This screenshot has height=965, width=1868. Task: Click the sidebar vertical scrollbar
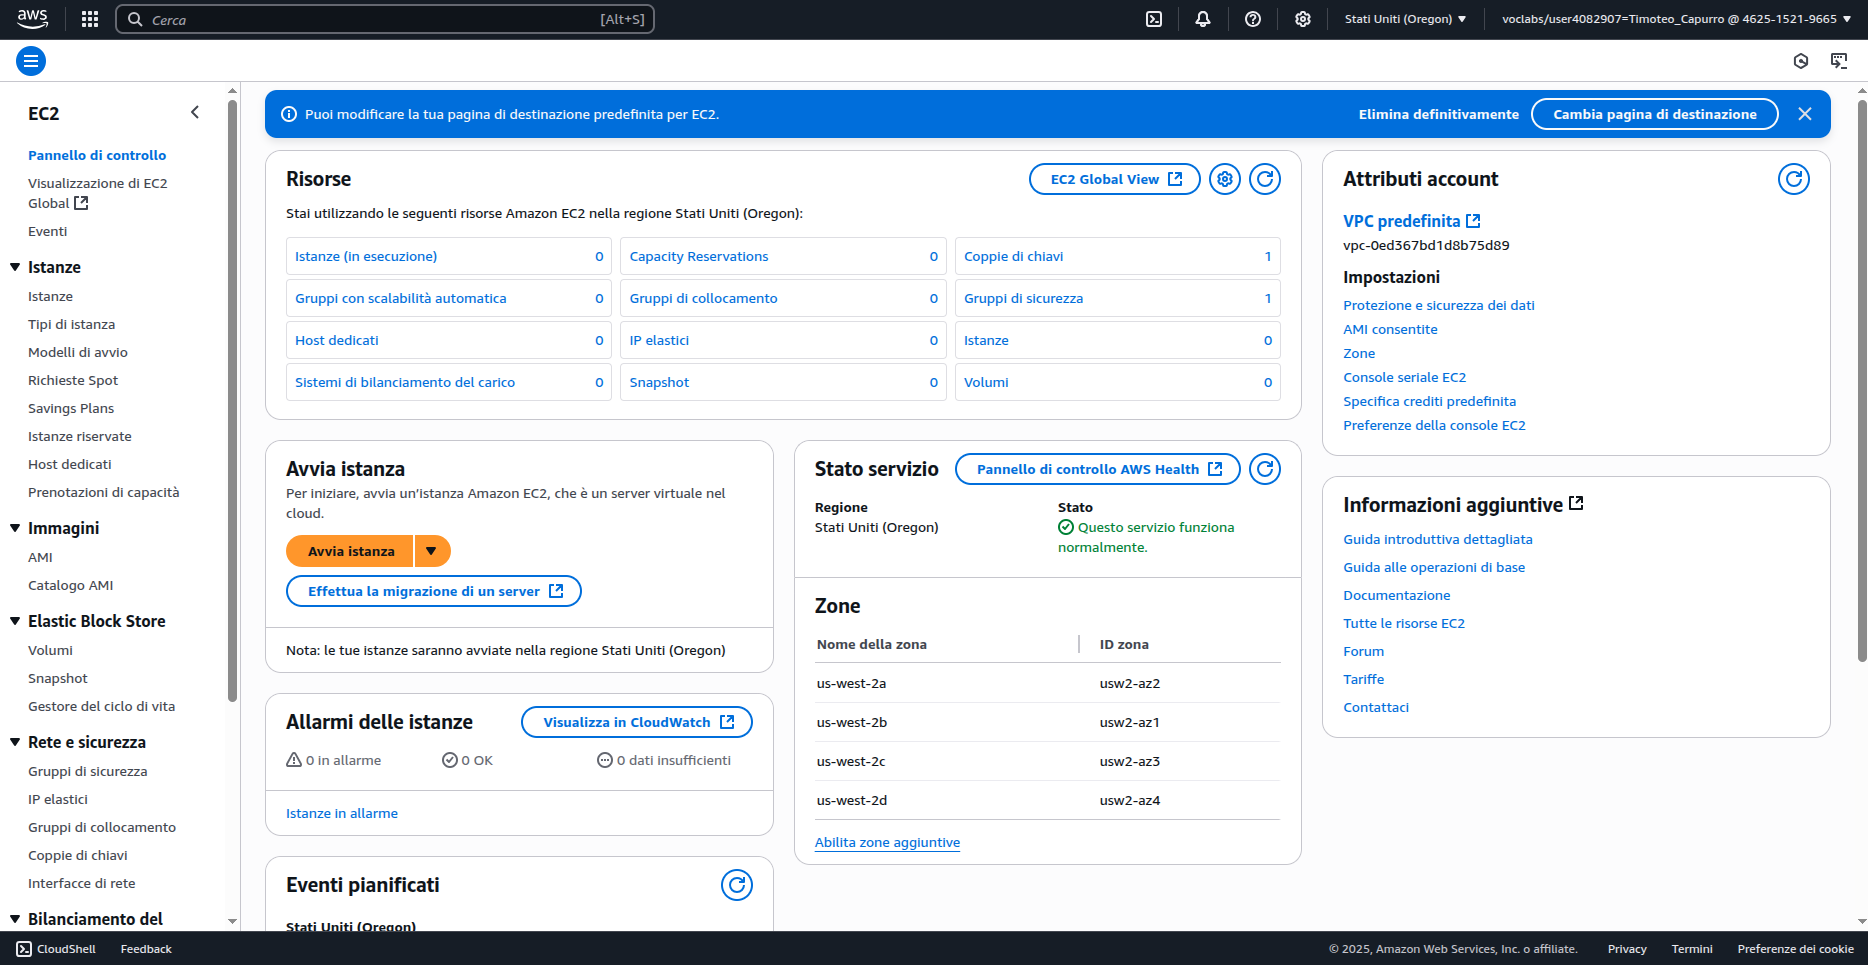[x=232, y=400]
